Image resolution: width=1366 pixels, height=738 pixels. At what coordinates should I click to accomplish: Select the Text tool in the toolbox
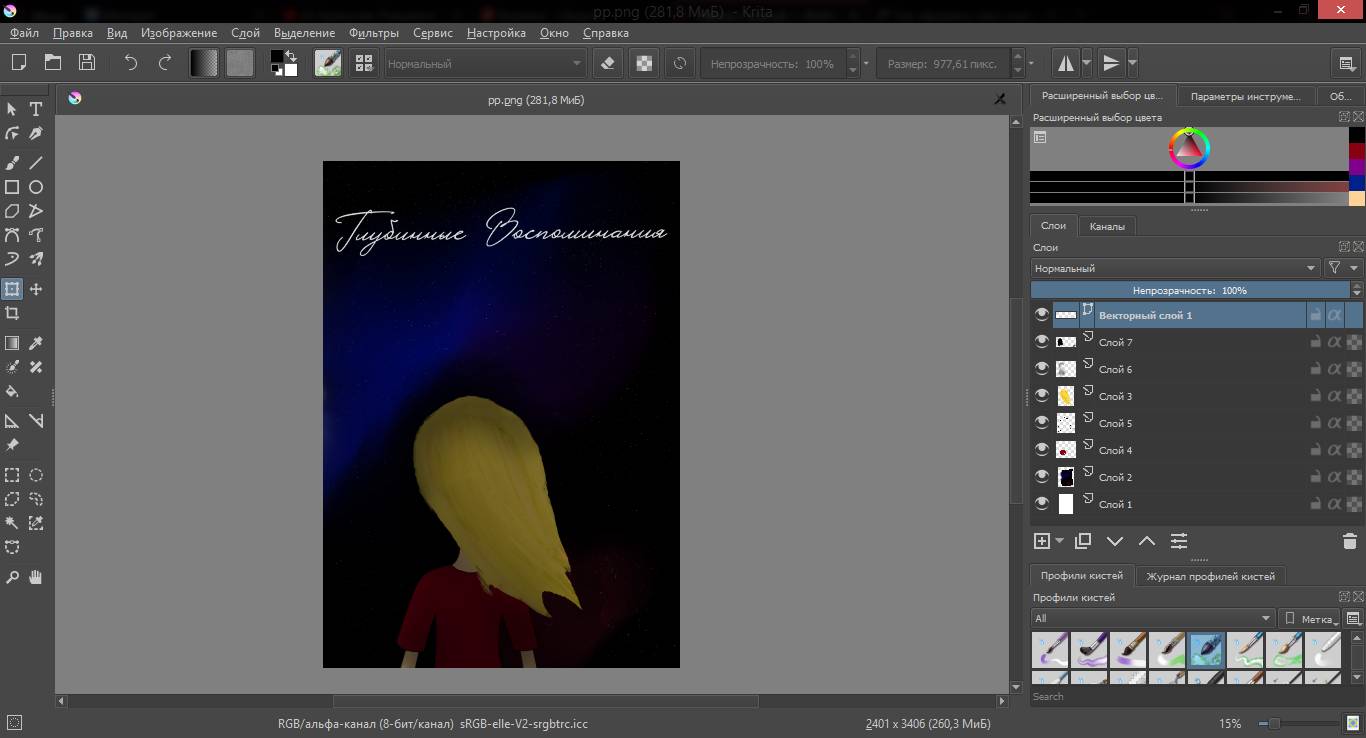[36, 109]
